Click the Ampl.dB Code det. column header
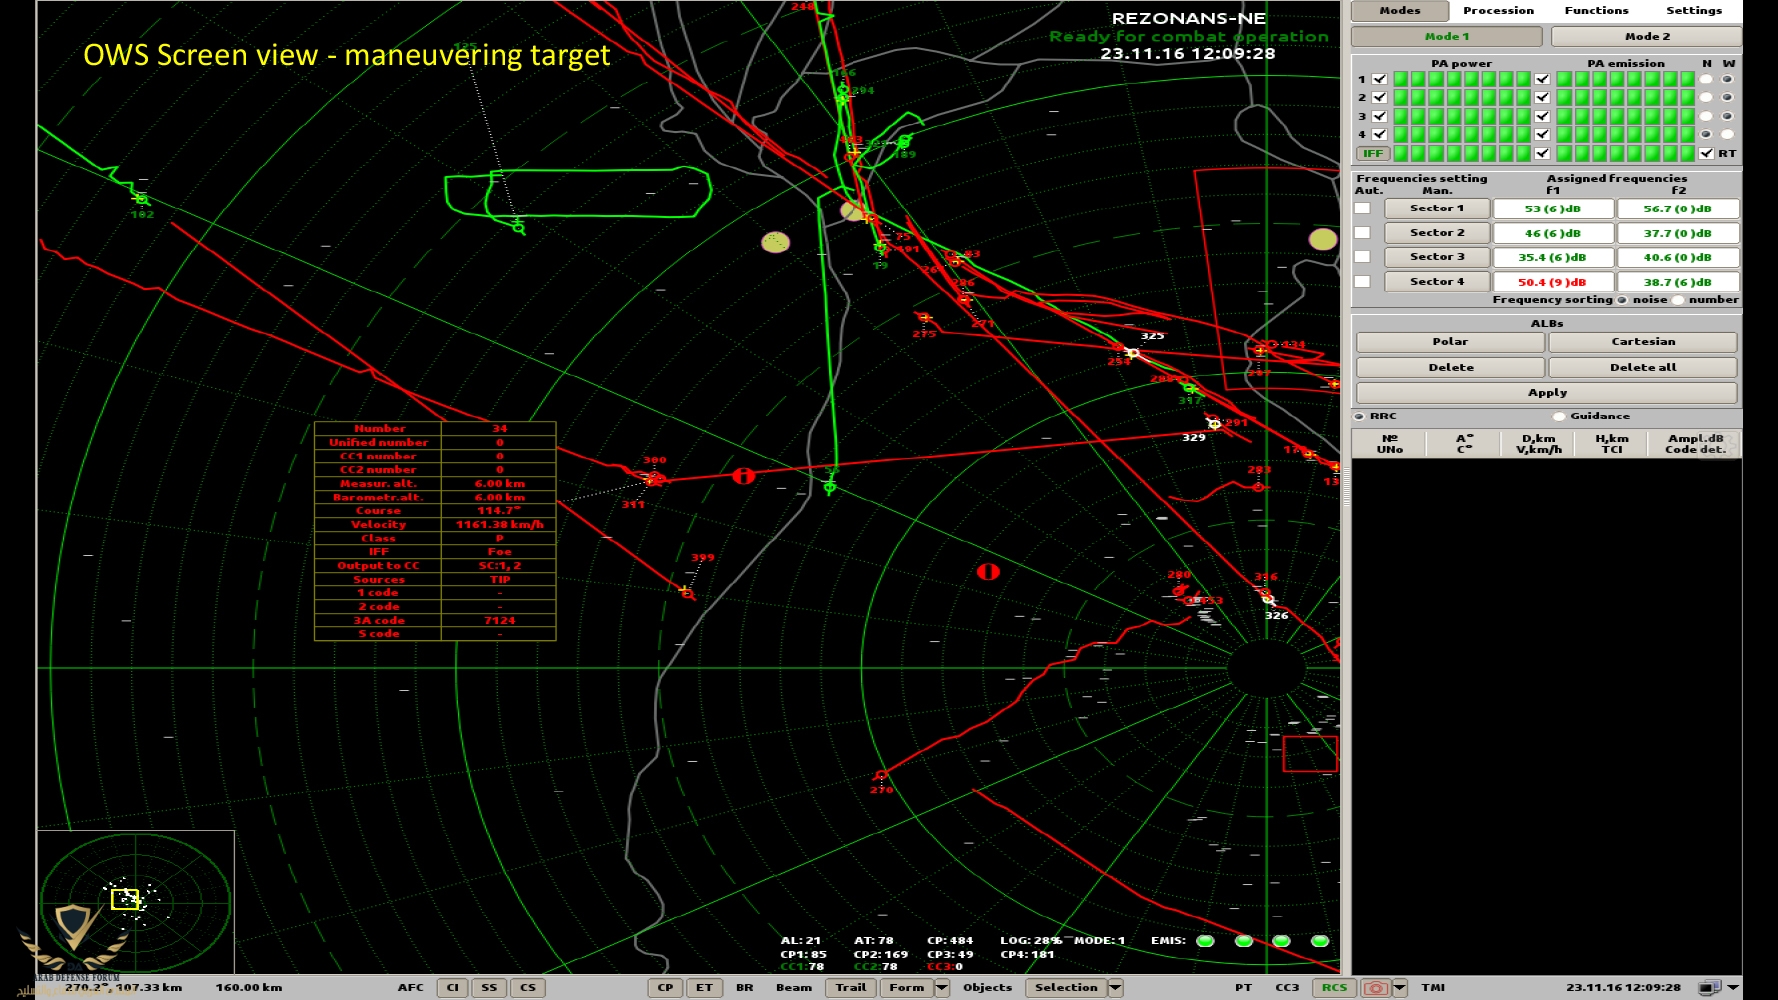Viewport: 1778px width, 1000px height. tap(1695, 444)
